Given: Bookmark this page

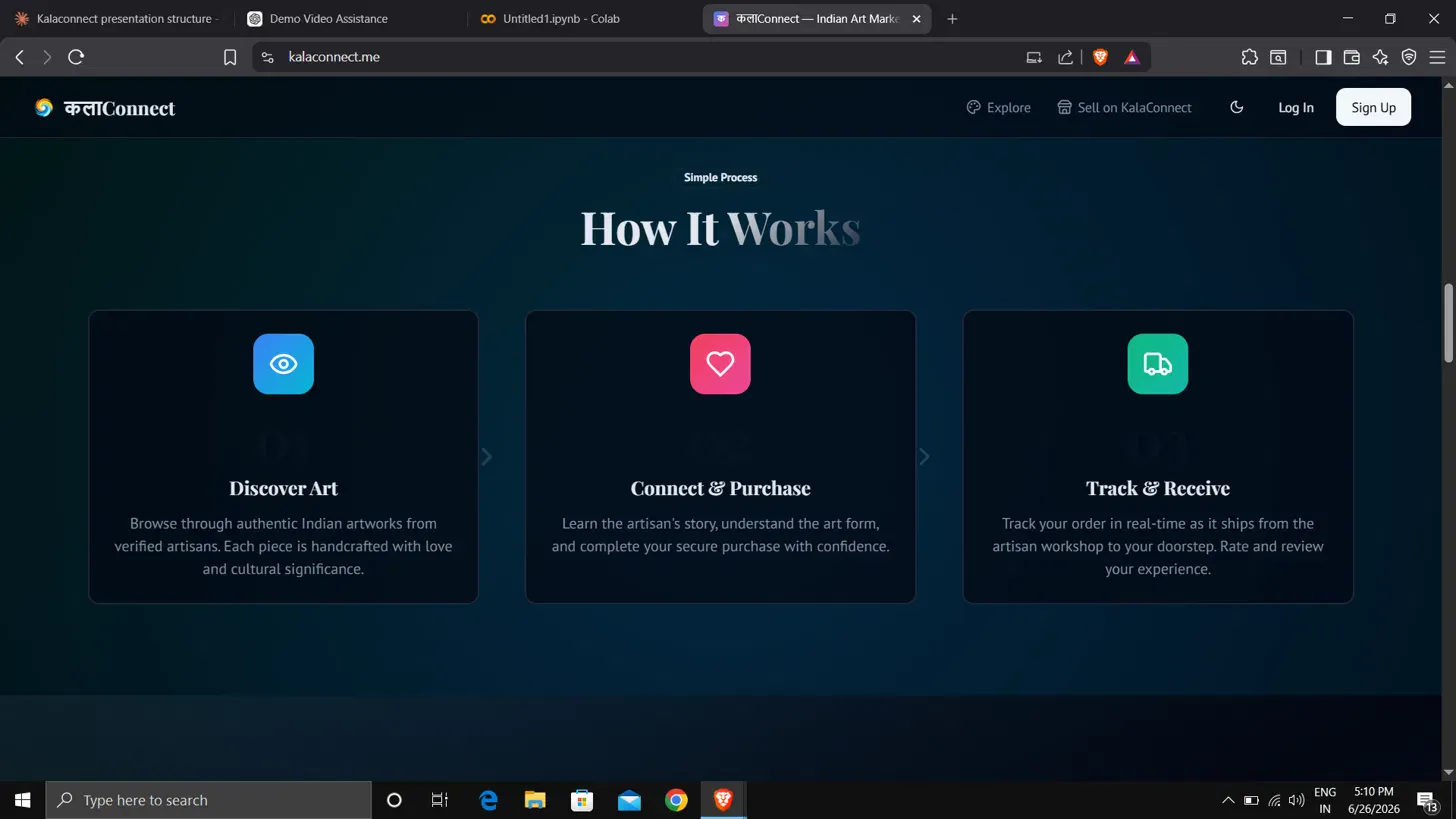Looking at the screenshot, I should tap(230, 57).
